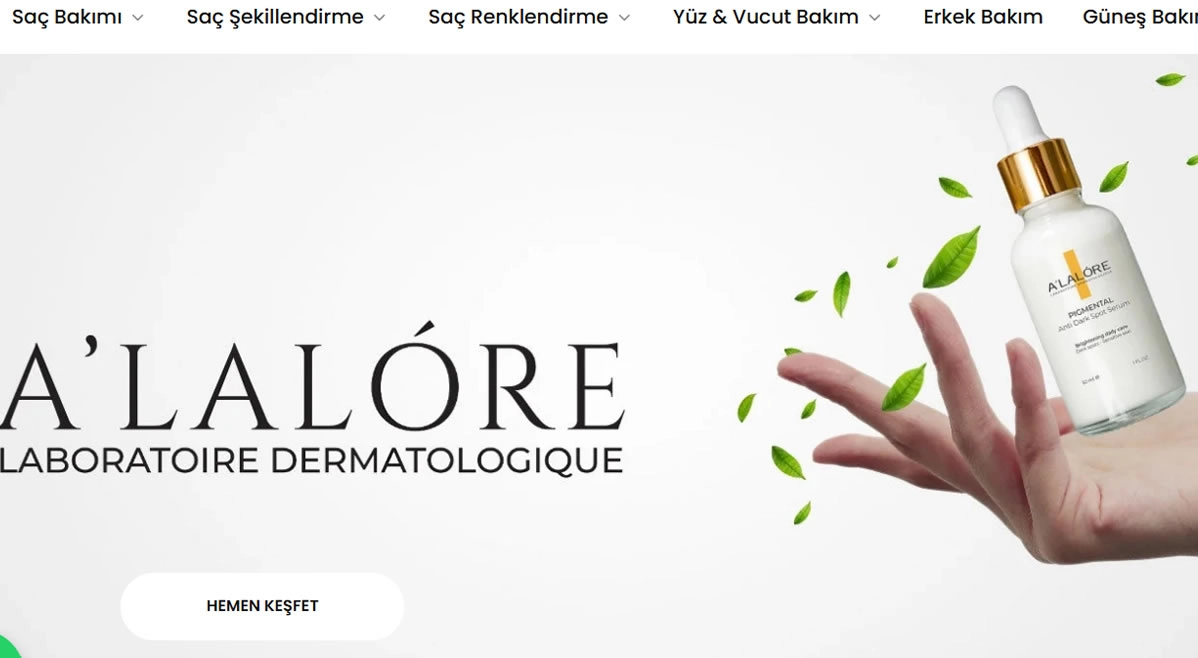Image resolution: width=1198 pixels, height=658 pixels.
Task: Expand the Saç Şekillendirme dropdown arrow
Action: coord(380,18)
